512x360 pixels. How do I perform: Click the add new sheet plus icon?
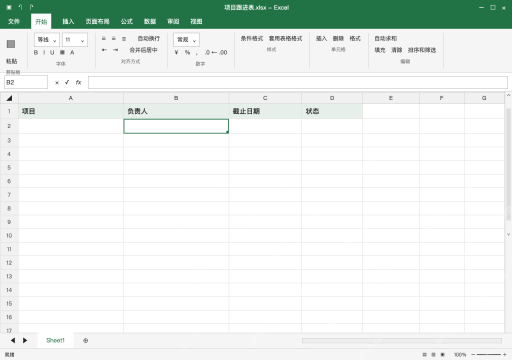point(86,341)
